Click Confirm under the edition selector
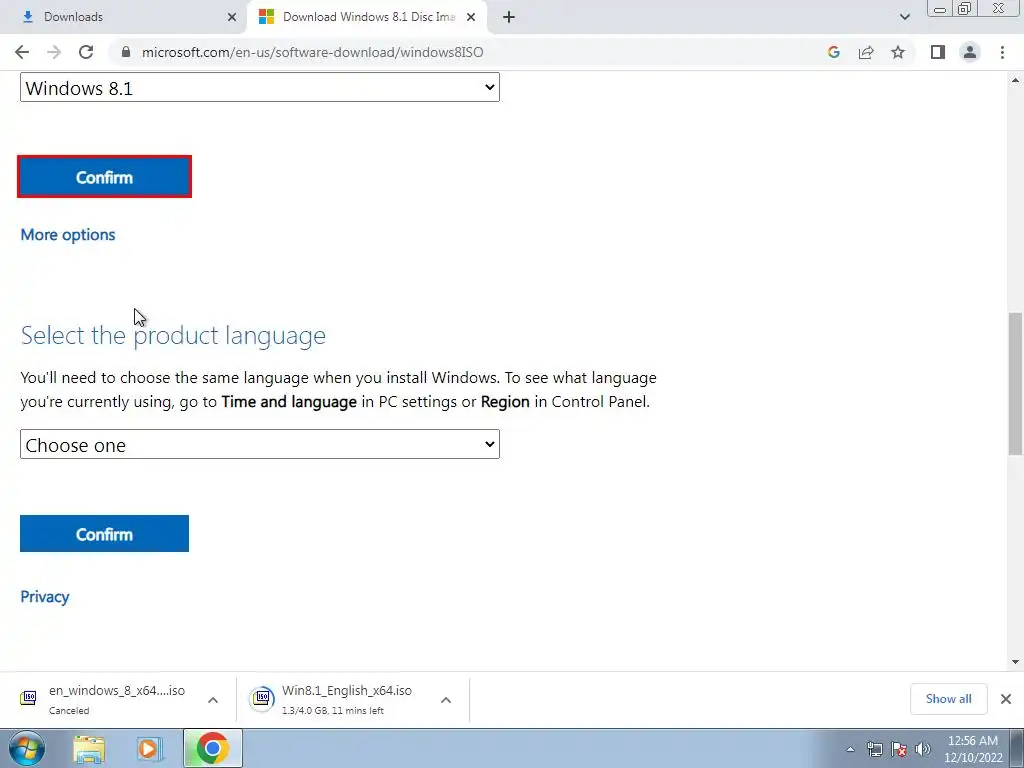 tap(104, 177)
